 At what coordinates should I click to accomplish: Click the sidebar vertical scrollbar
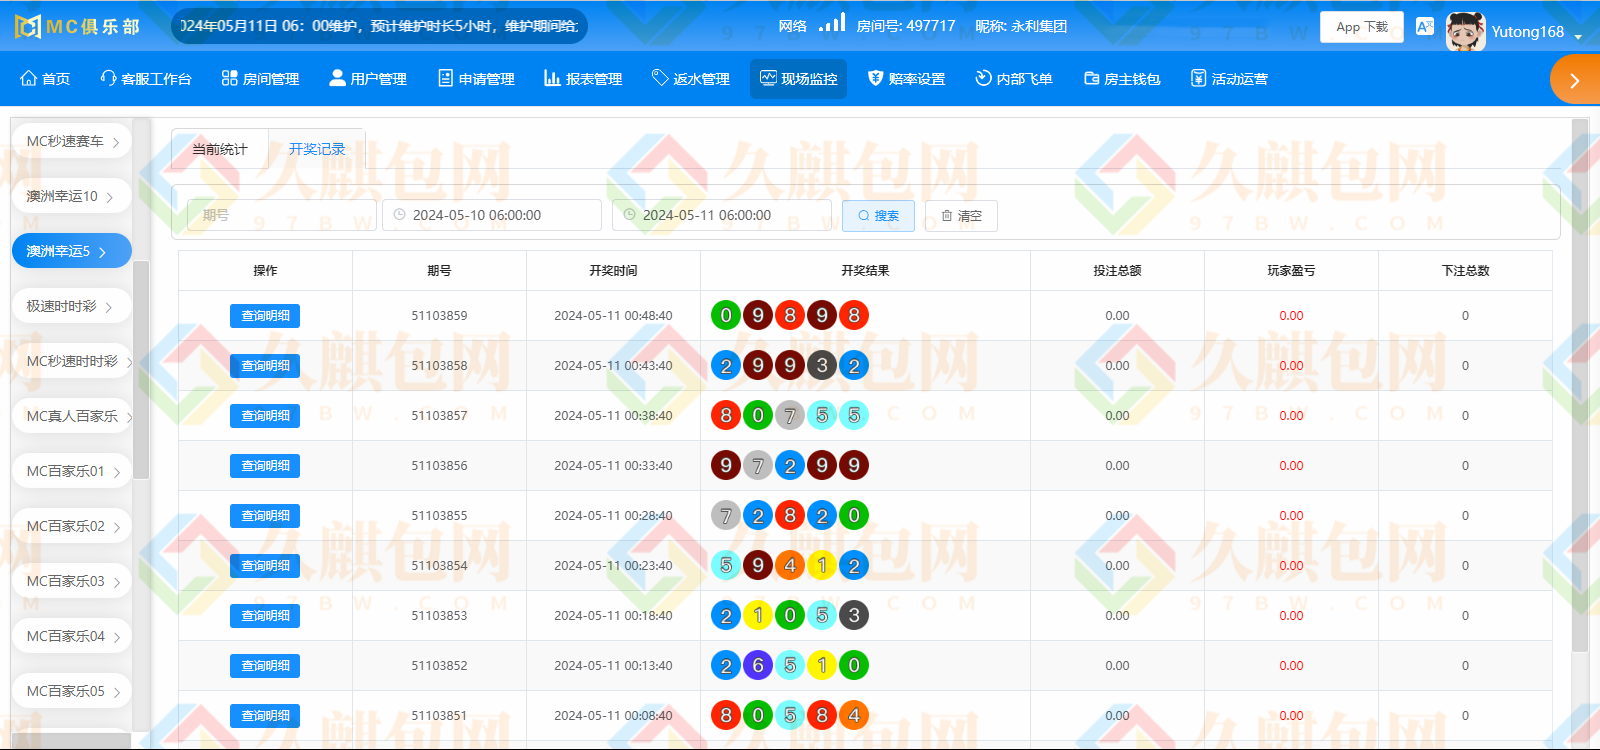(141, 370)
